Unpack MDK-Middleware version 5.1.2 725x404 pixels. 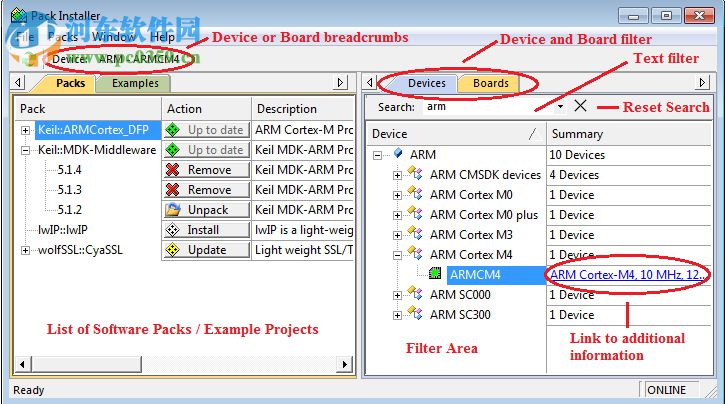pyautogui.click(x=206, y=210)
